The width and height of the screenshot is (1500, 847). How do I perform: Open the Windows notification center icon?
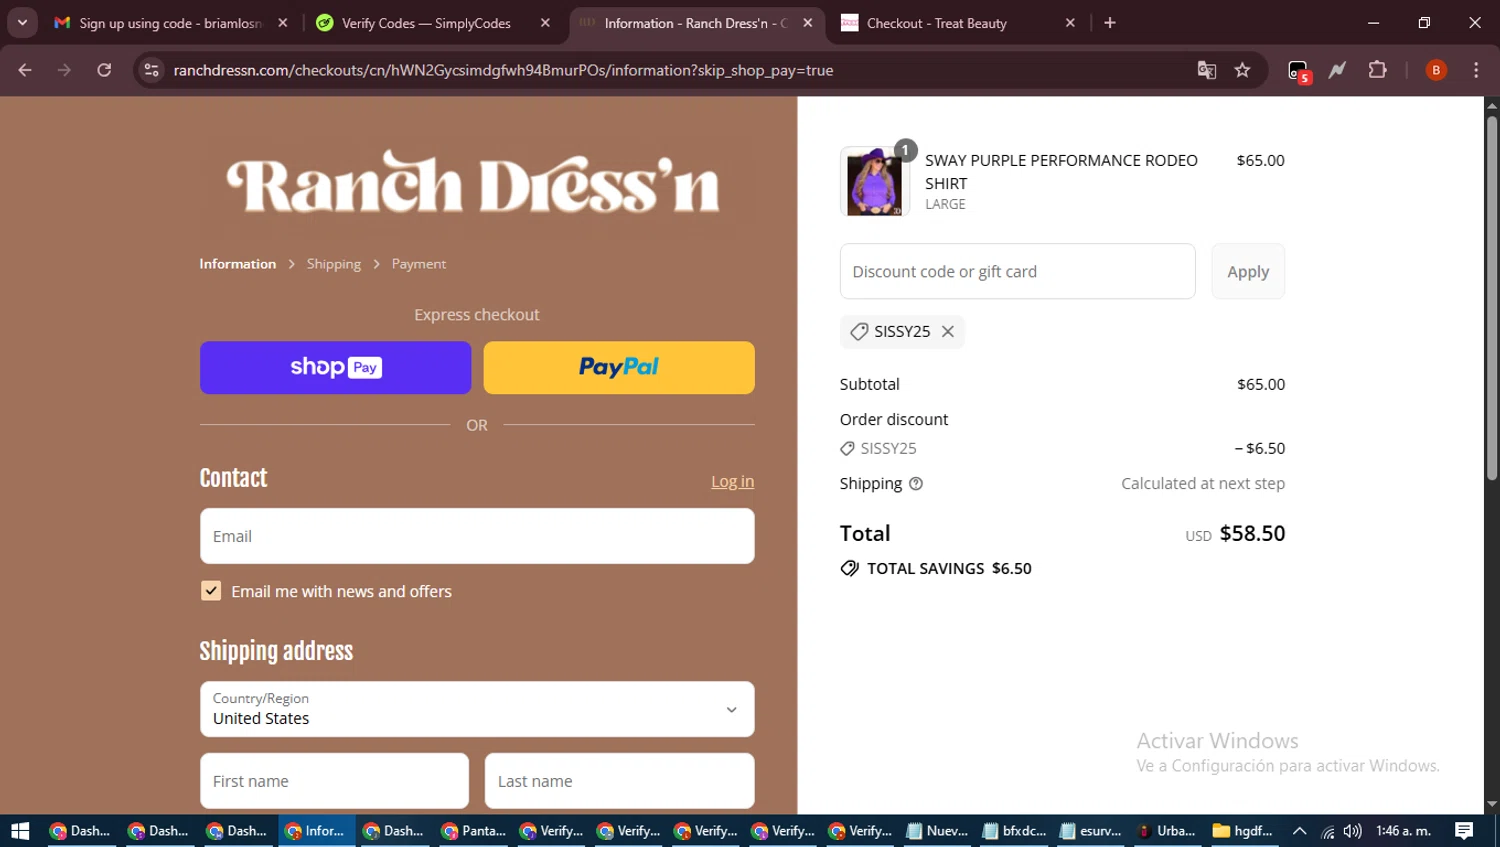pyautogui.click(x=1464, y=831)
